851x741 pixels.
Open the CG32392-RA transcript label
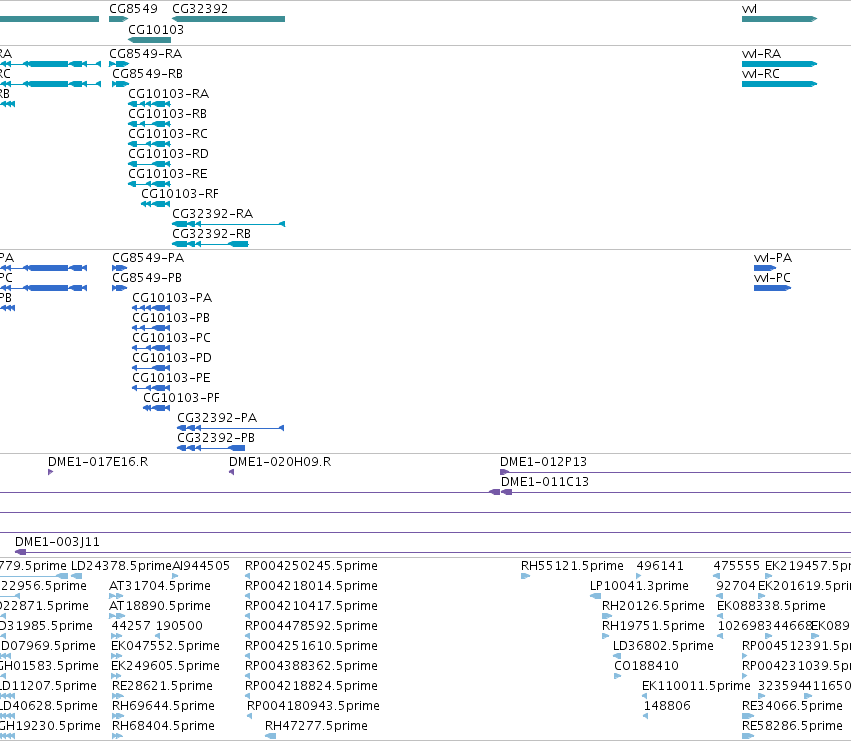tap(213, 214)
